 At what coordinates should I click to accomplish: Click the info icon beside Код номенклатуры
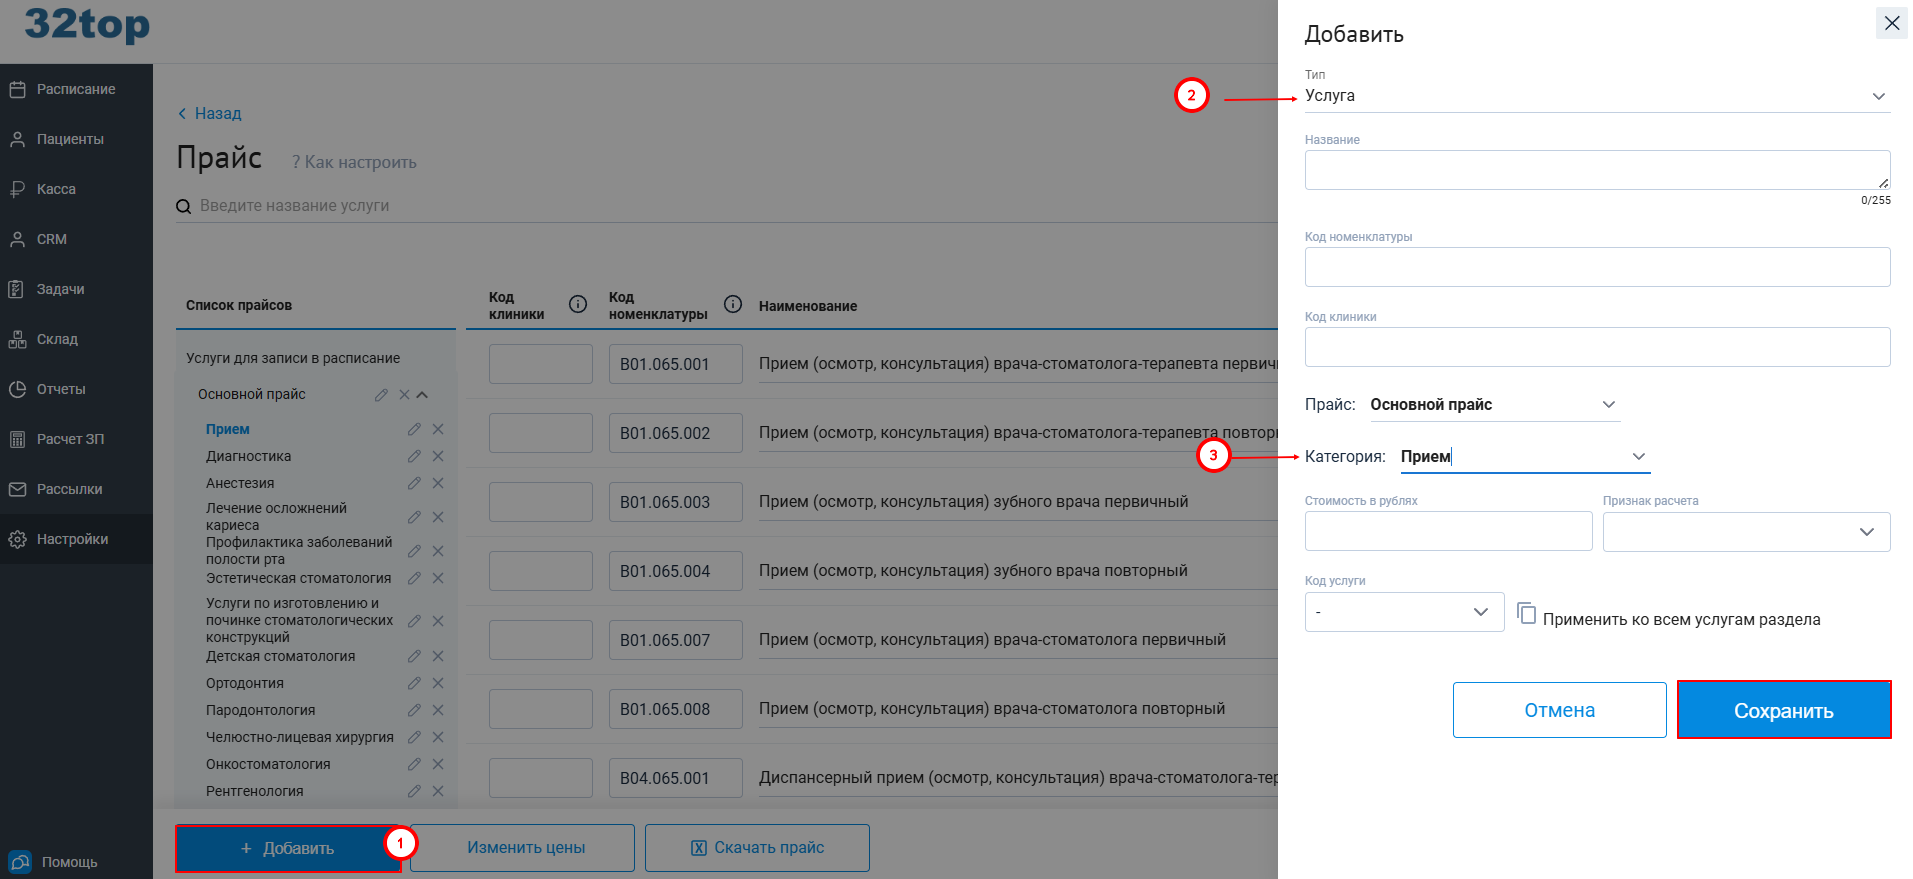click(x=733, y=304)
